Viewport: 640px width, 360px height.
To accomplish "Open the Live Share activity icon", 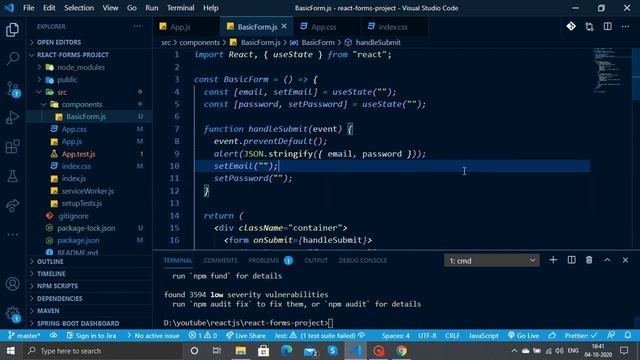I will [12, 205].
